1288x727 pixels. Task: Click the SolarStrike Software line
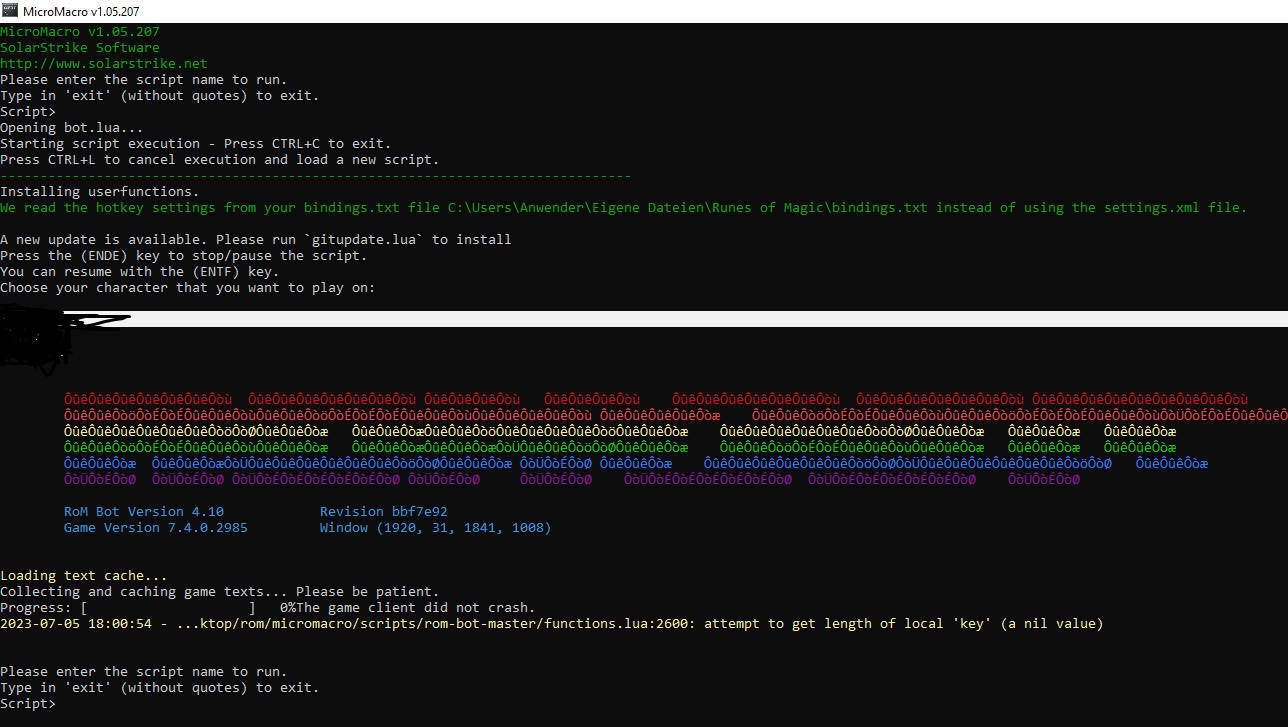80,48
